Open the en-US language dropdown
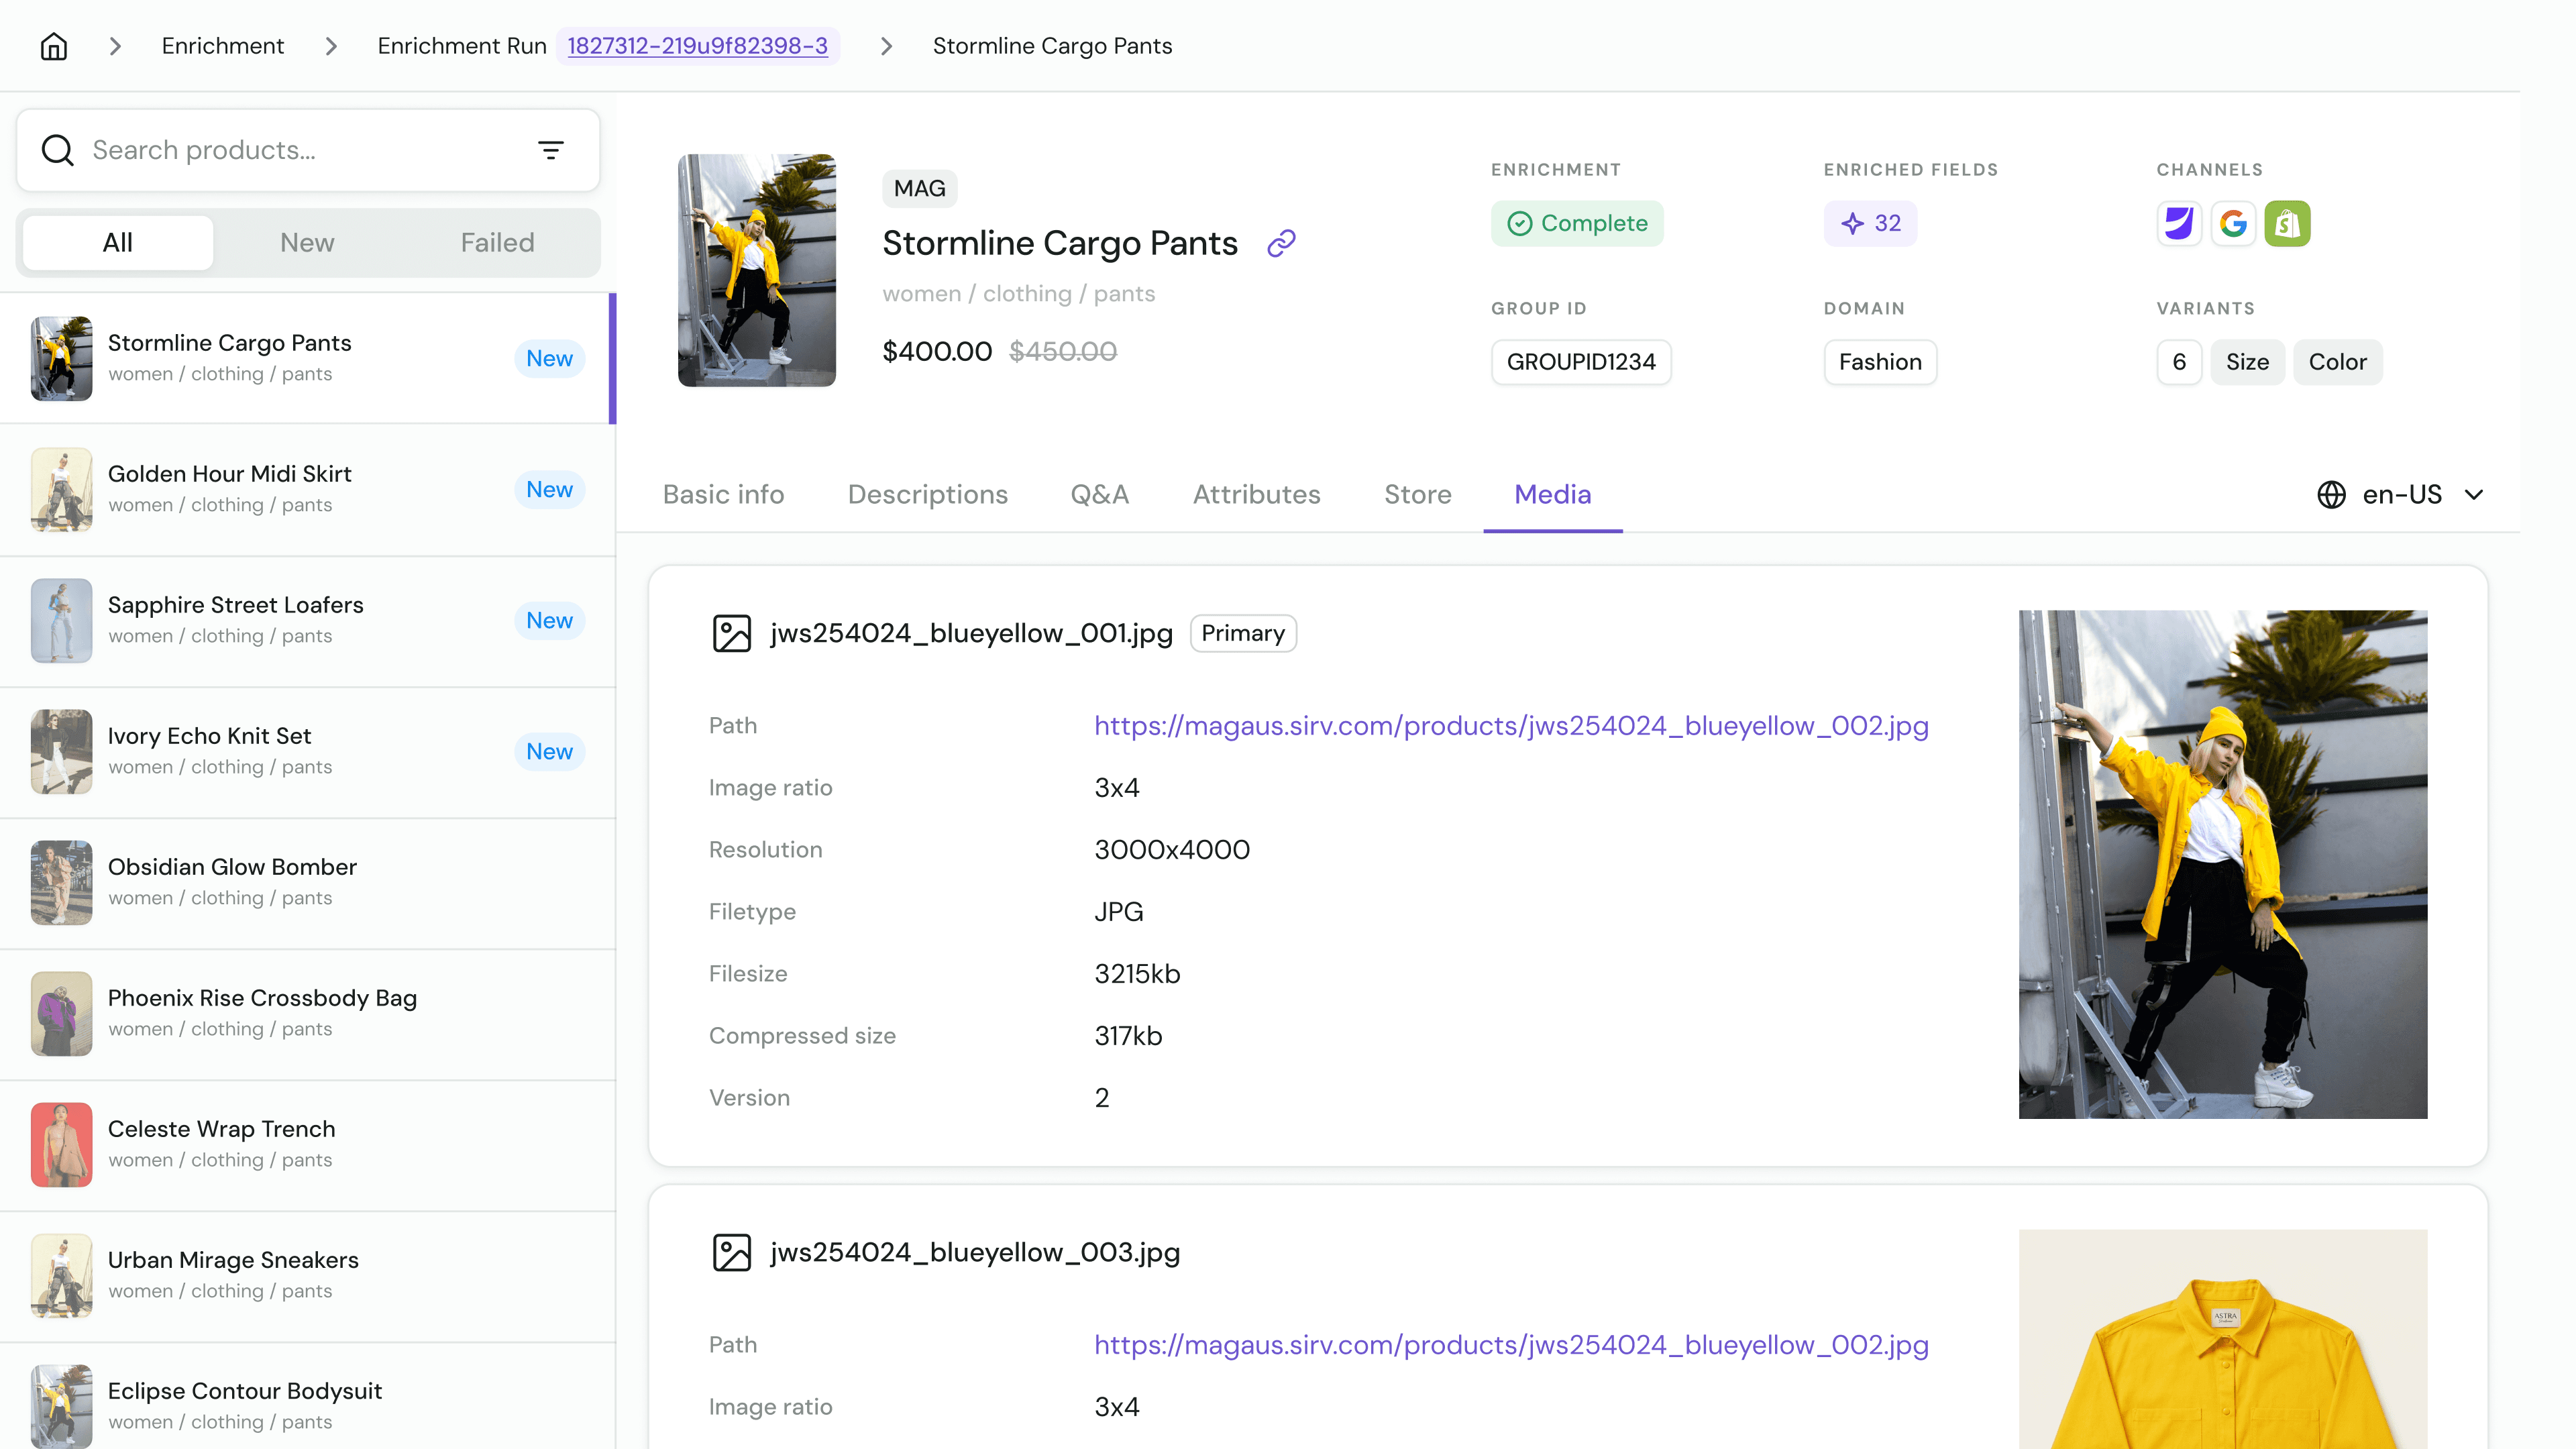Image resolution: width=2576 pixels, height=1449 pixels. (x=2401, y=494)
